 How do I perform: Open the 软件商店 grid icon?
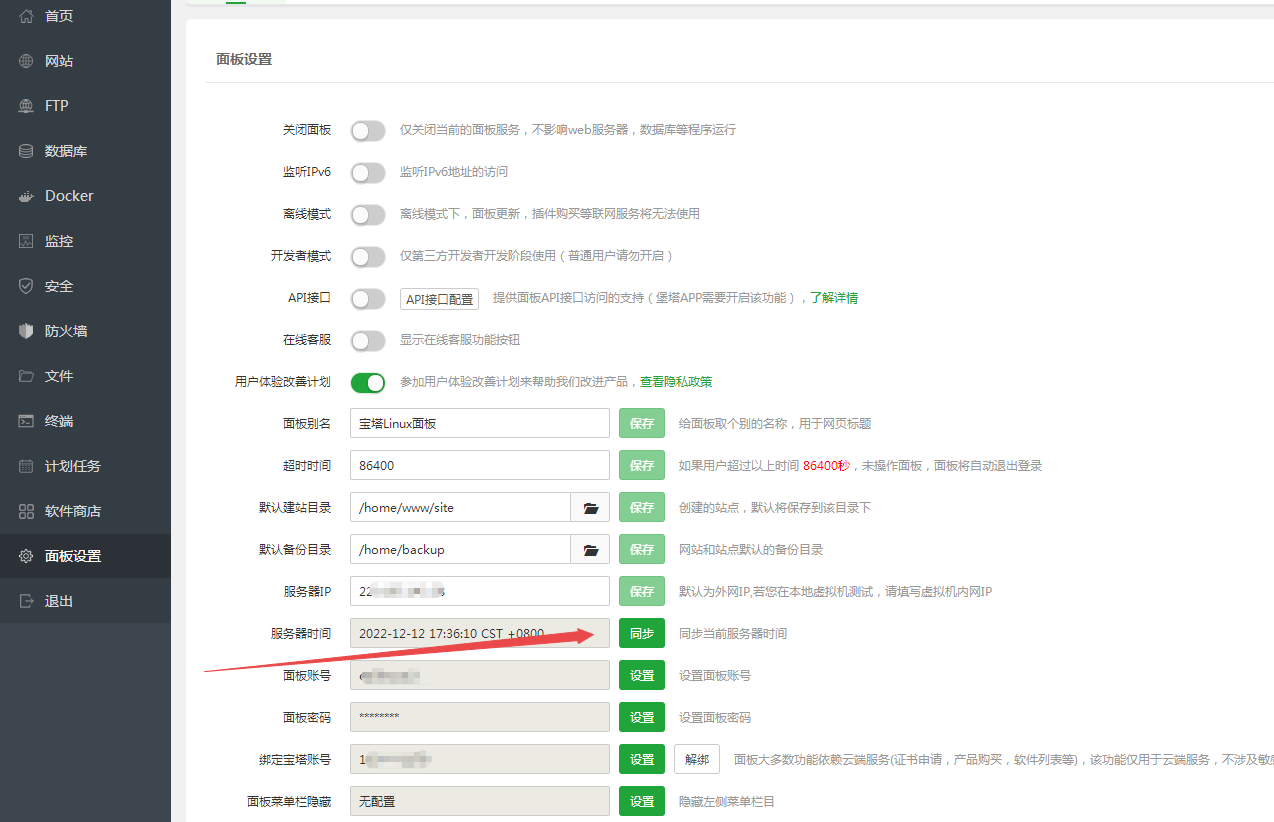(x=26, y=511)
